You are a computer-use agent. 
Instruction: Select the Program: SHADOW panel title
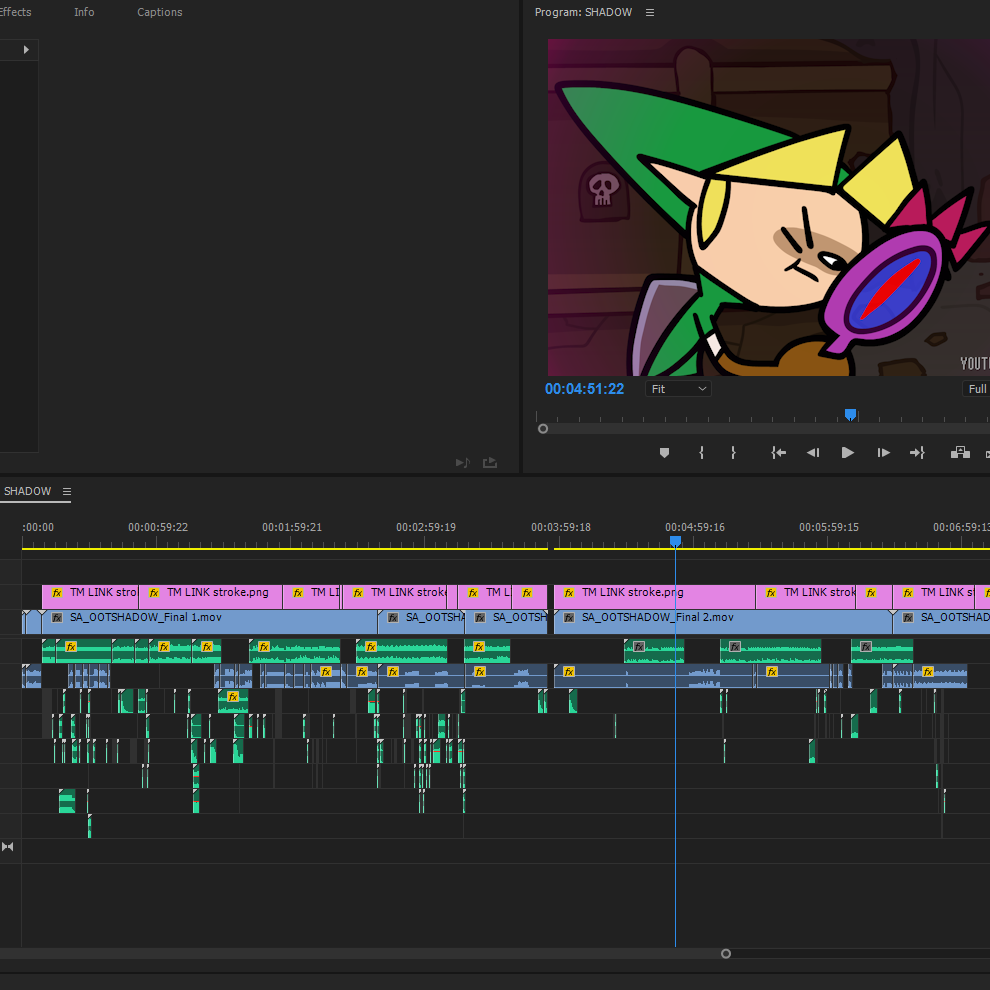click(583, 12)
